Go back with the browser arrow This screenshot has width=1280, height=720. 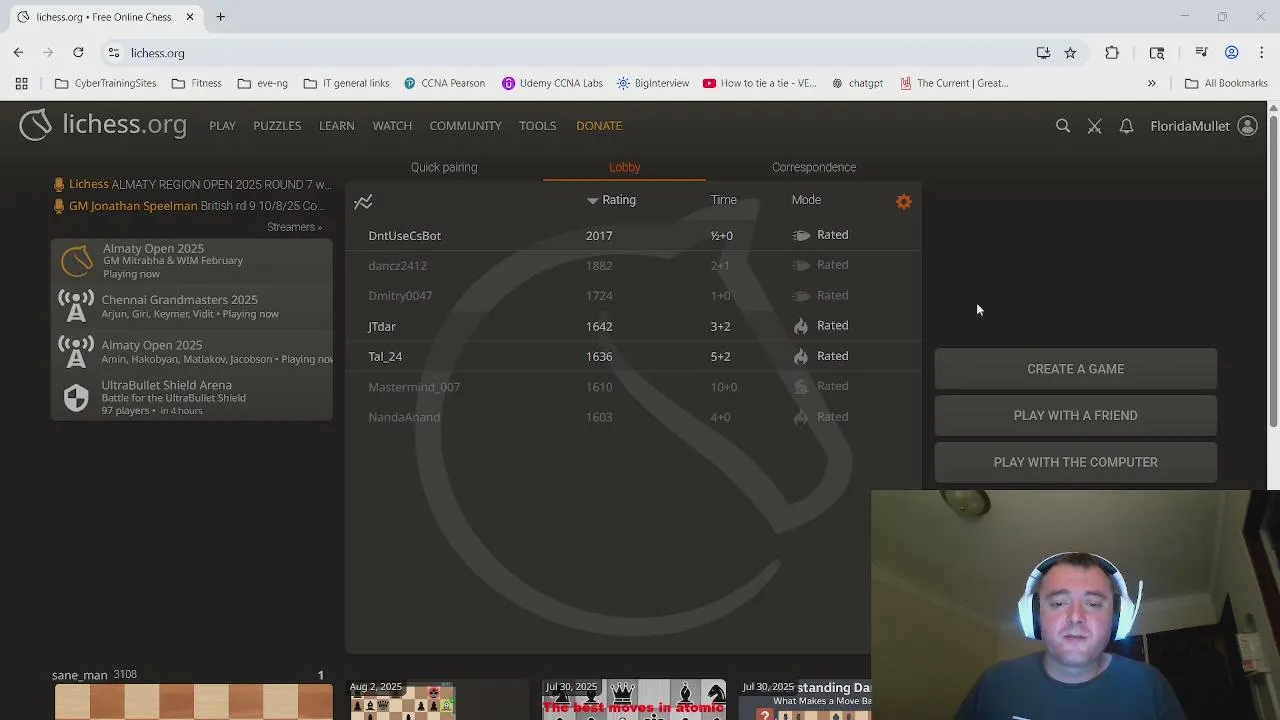pos(18,53)
